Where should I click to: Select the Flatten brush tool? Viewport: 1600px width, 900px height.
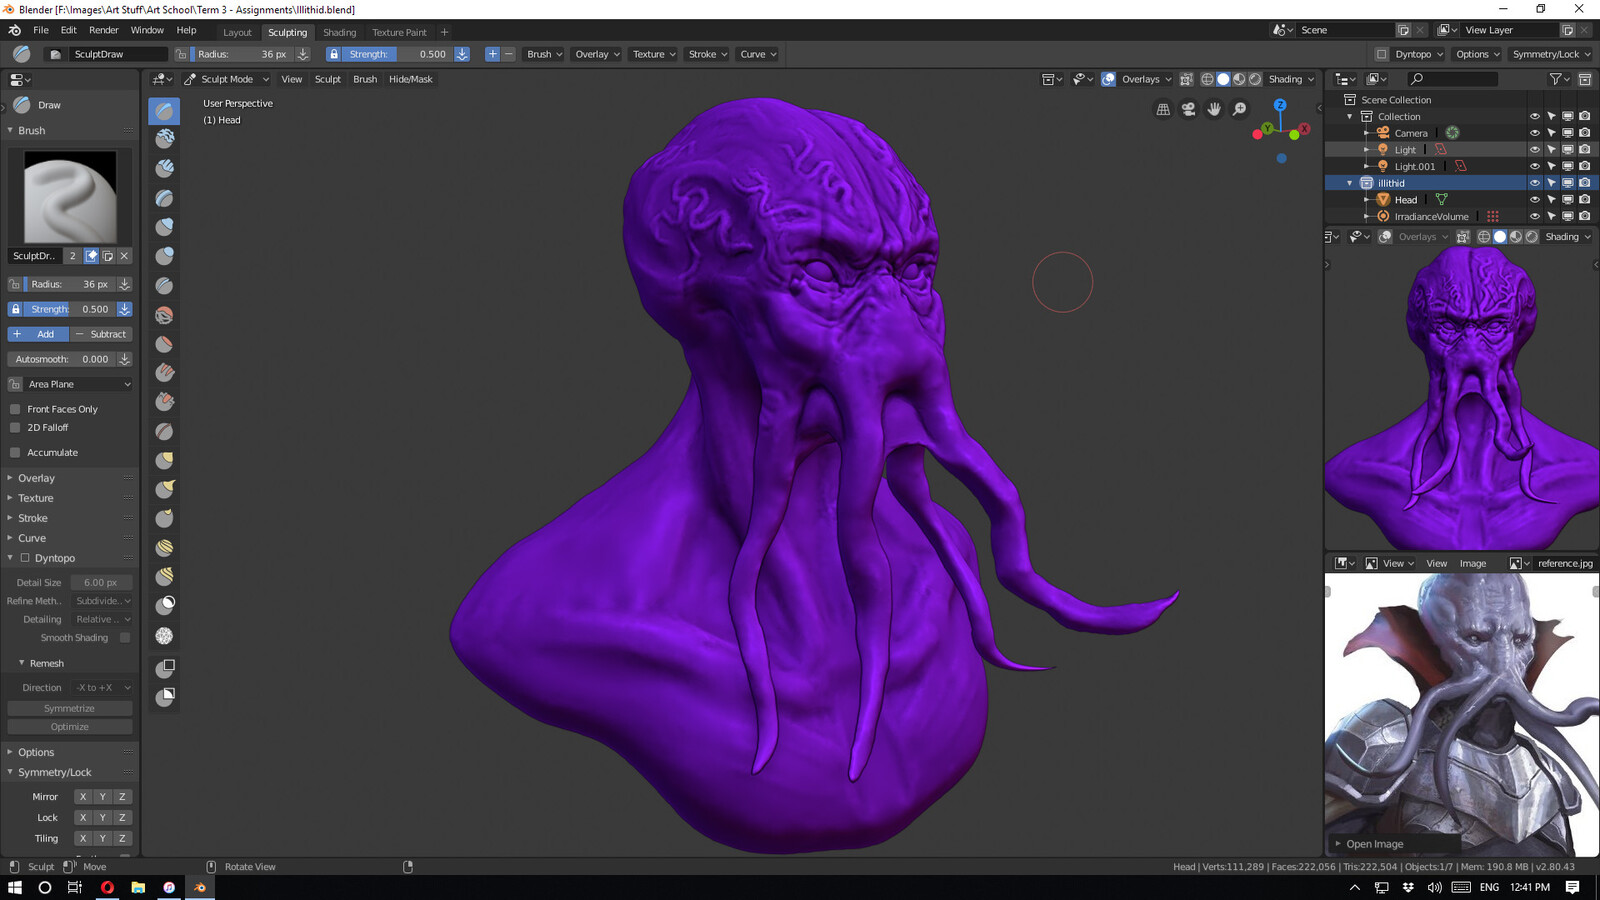[164, 344]
